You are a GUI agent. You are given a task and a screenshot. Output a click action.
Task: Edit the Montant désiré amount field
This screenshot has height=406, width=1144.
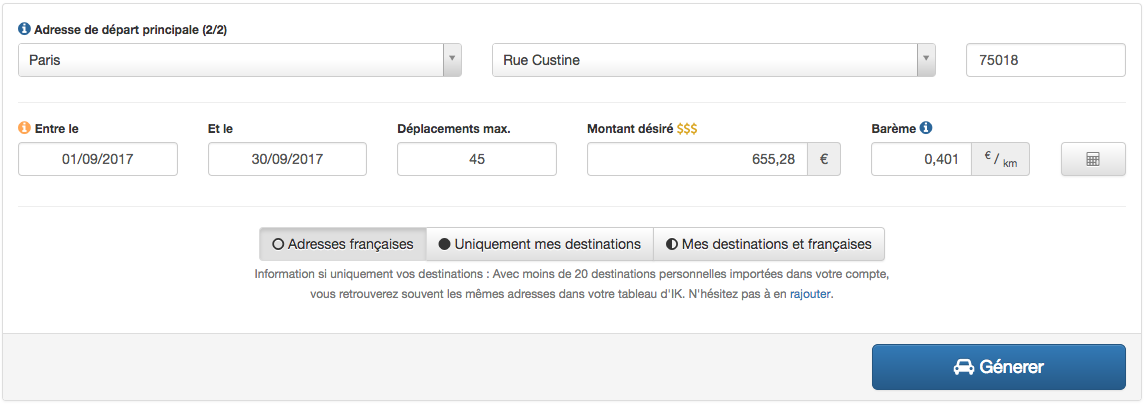click(x=696, y=160)
